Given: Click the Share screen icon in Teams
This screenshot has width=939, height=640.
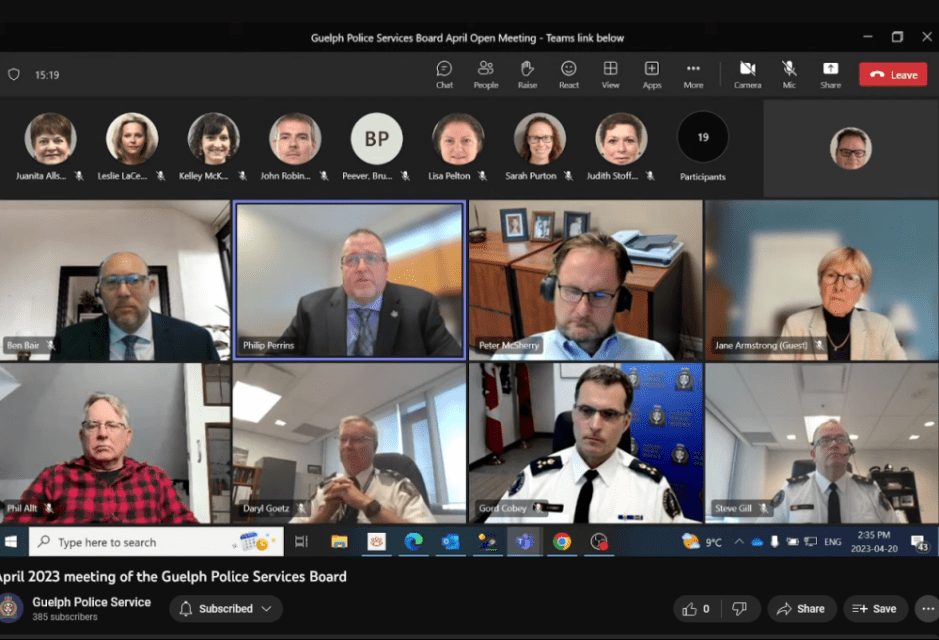Looking at the screenshot, I should [x=830, y=74].
